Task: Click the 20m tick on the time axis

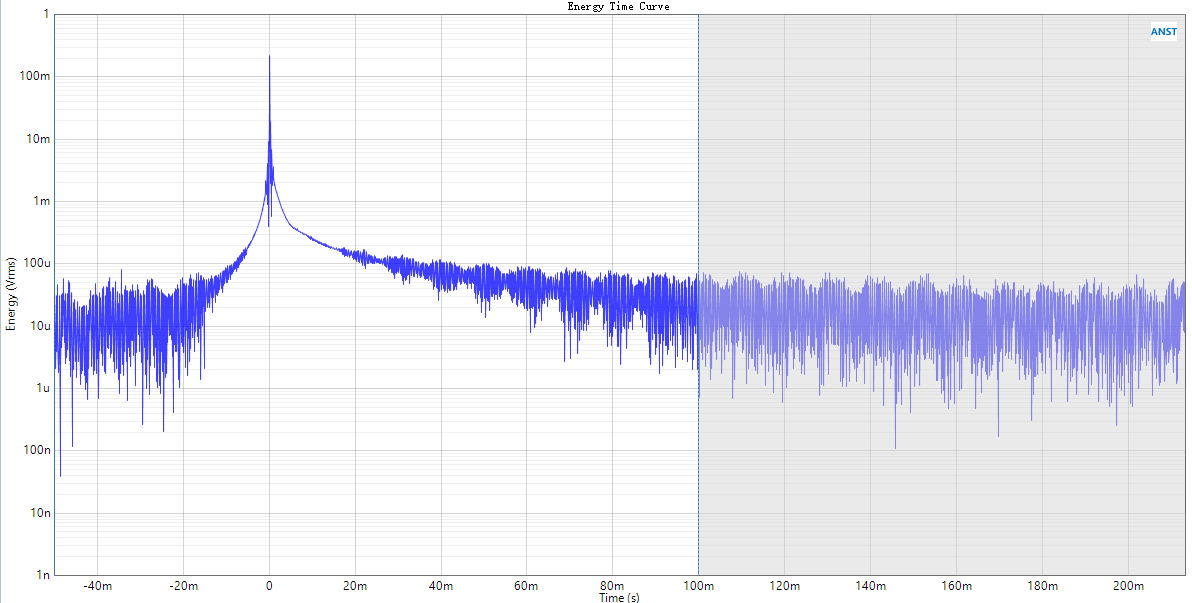Action: (355, 586)
